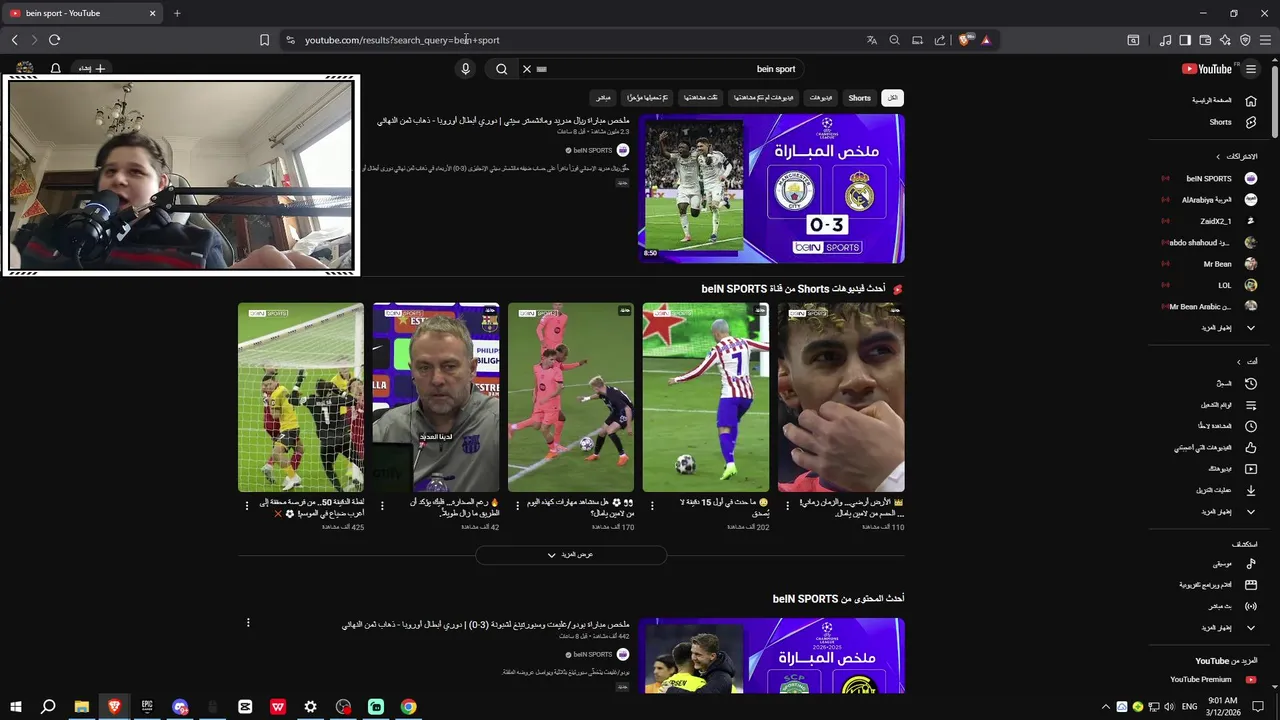
Task: Click the Brave Shields lion icon
Action: (x=964, y=40)
